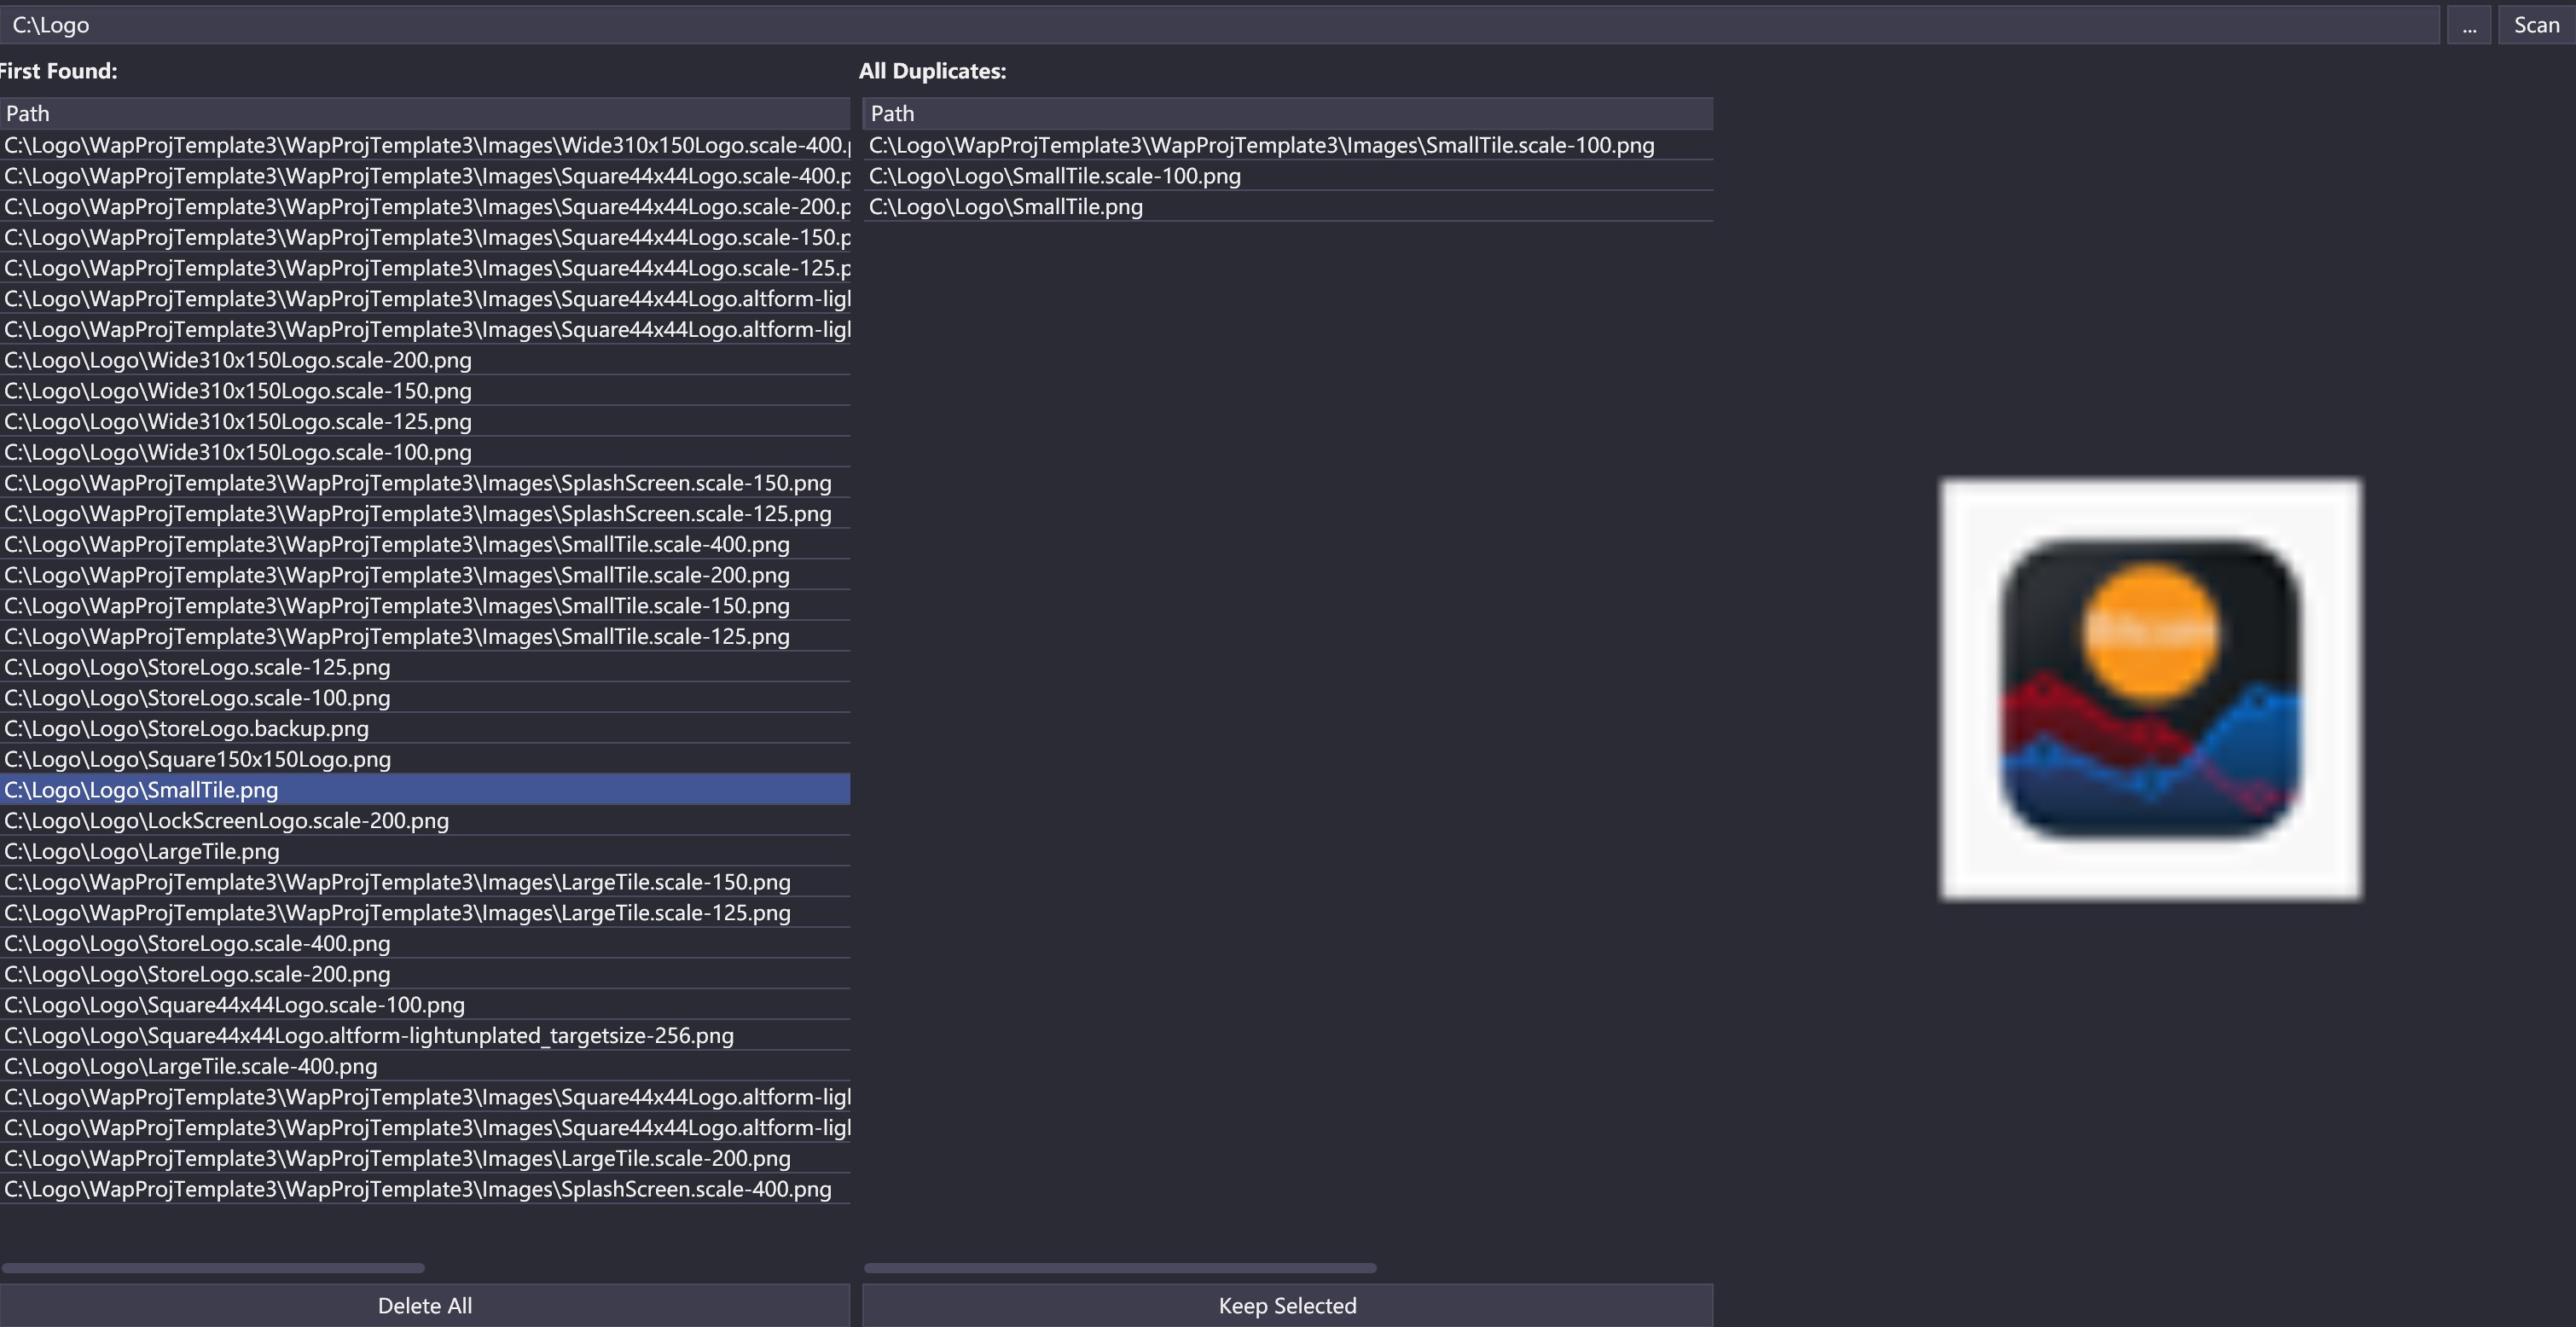The height and width of the screenshot is (1327, 2576).
Task: Click the Keep Selected button
Action: (1287, 1305)
